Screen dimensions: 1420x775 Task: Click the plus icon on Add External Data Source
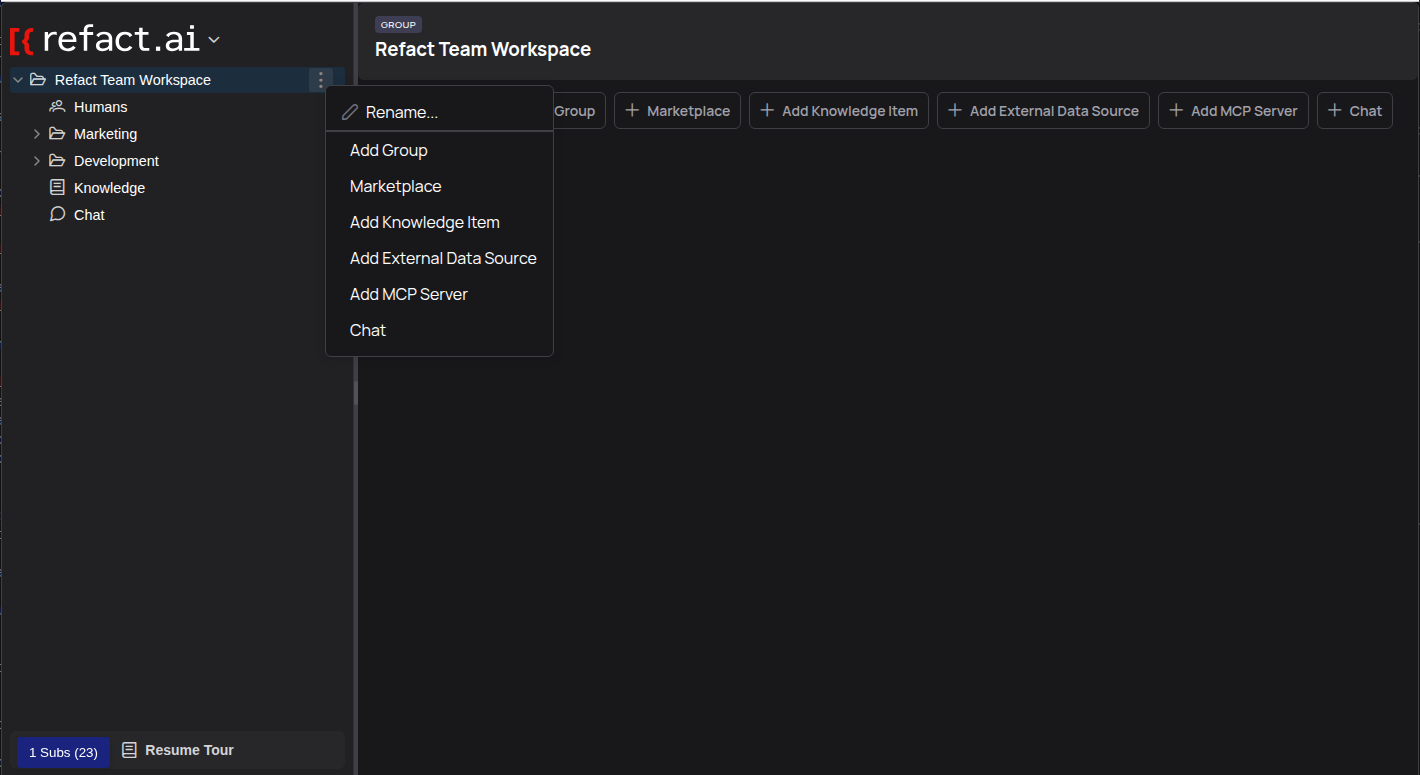[x=953, y=110]
